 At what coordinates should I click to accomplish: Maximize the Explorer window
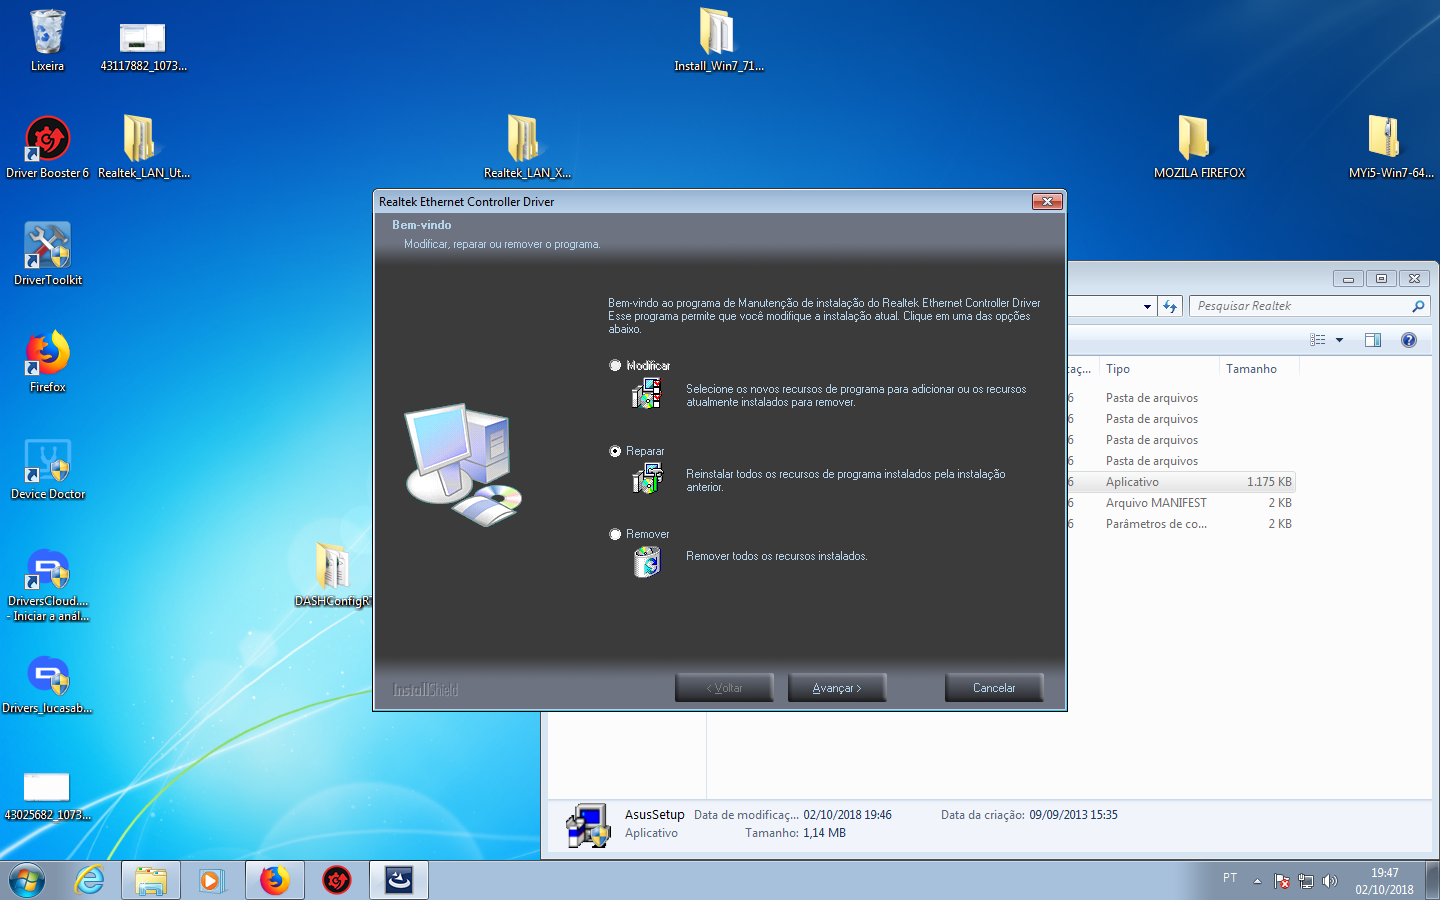point(1381,279)
